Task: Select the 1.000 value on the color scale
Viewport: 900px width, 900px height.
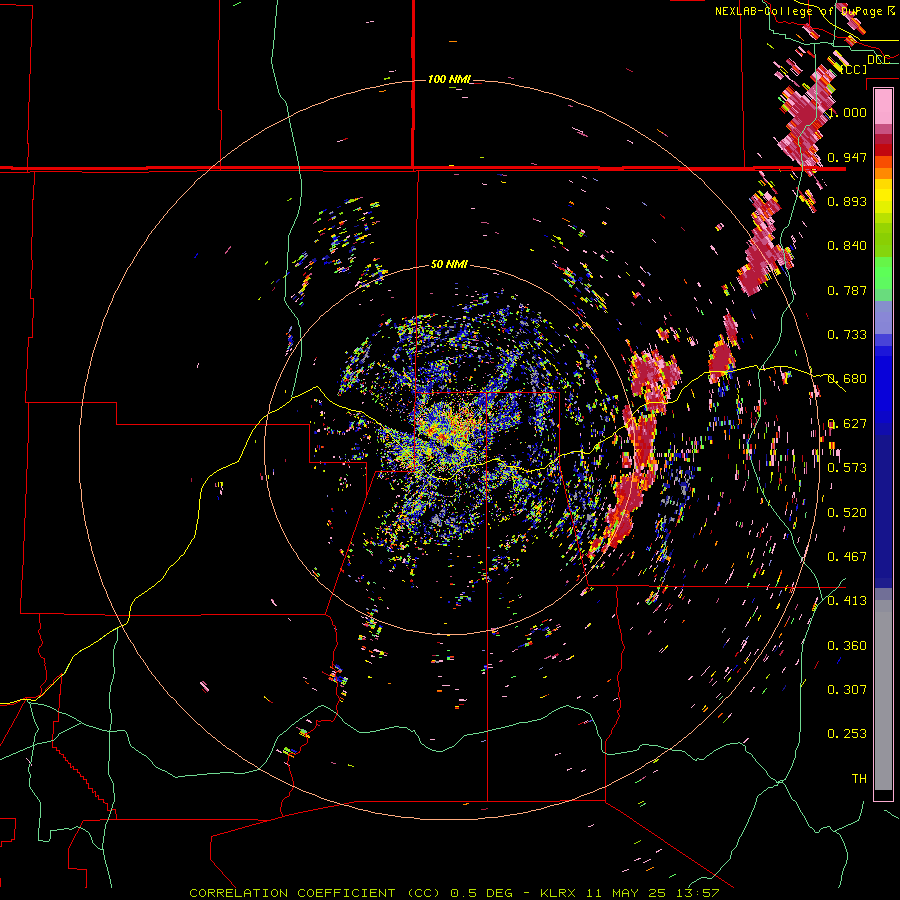Action: coord(847,112)
